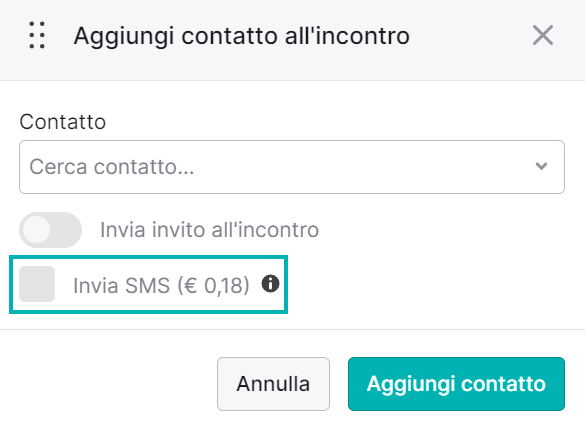Viewport: 585px width, 436px height.
Task: Cancel adding contact with Annulla
Action: coord(273,384)
